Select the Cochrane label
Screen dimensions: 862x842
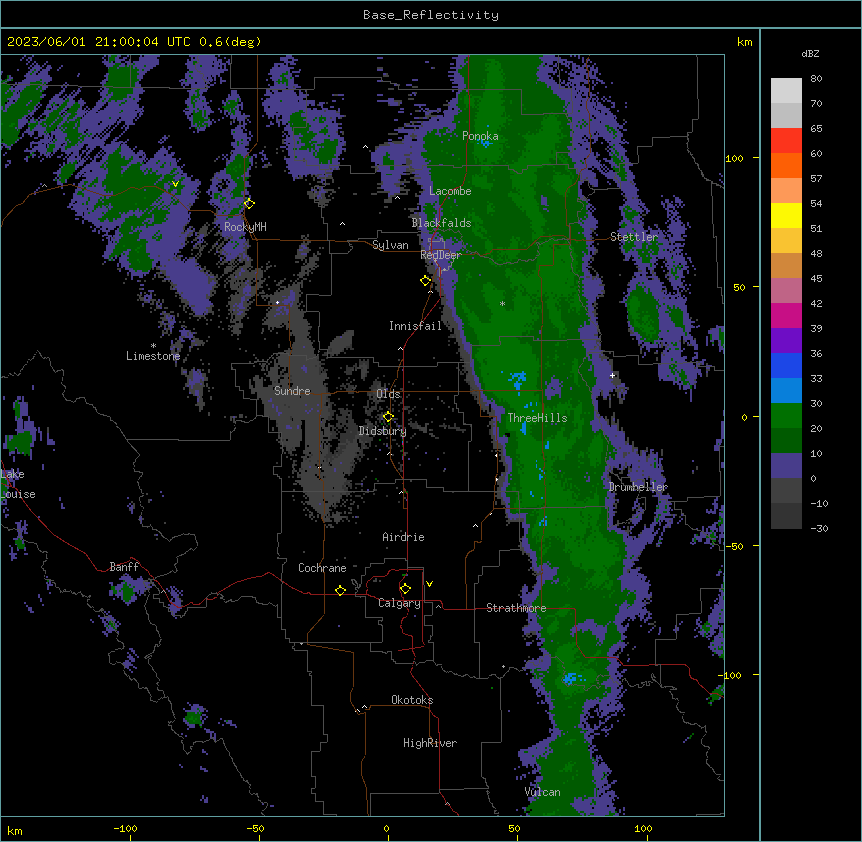(x=322, y=568)
